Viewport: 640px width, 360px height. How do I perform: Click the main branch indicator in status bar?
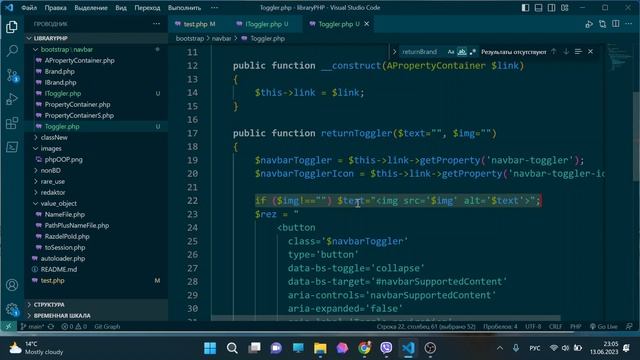point(32,327)
